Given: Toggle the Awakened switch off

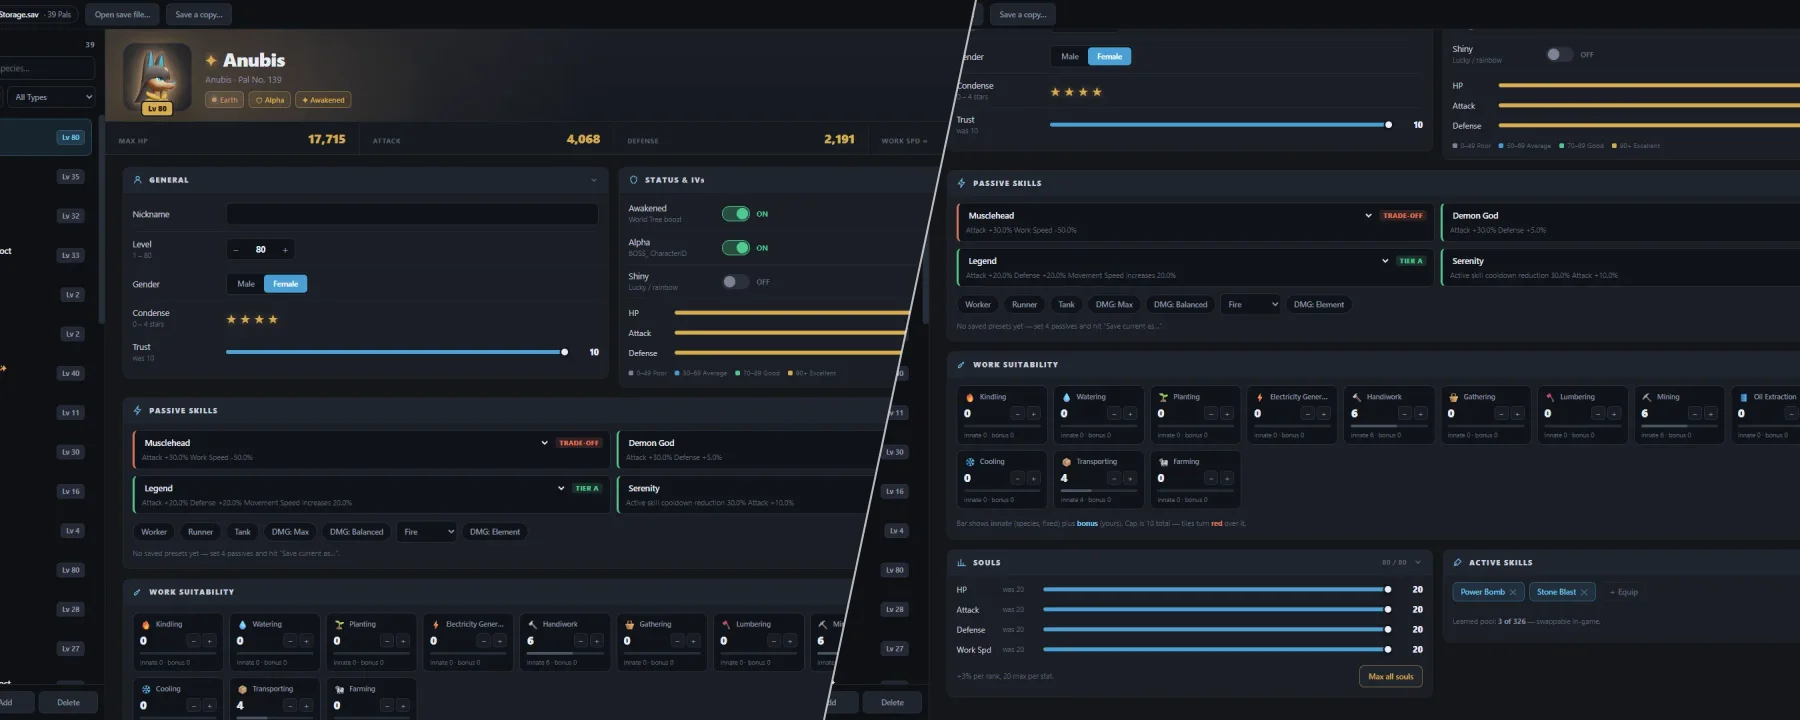Looking at the screenshot, I should click(736, 214).
